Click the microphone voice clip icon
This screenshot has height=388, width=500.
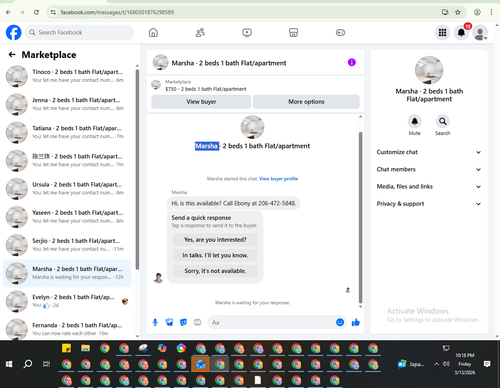click(x=155, y=322)
